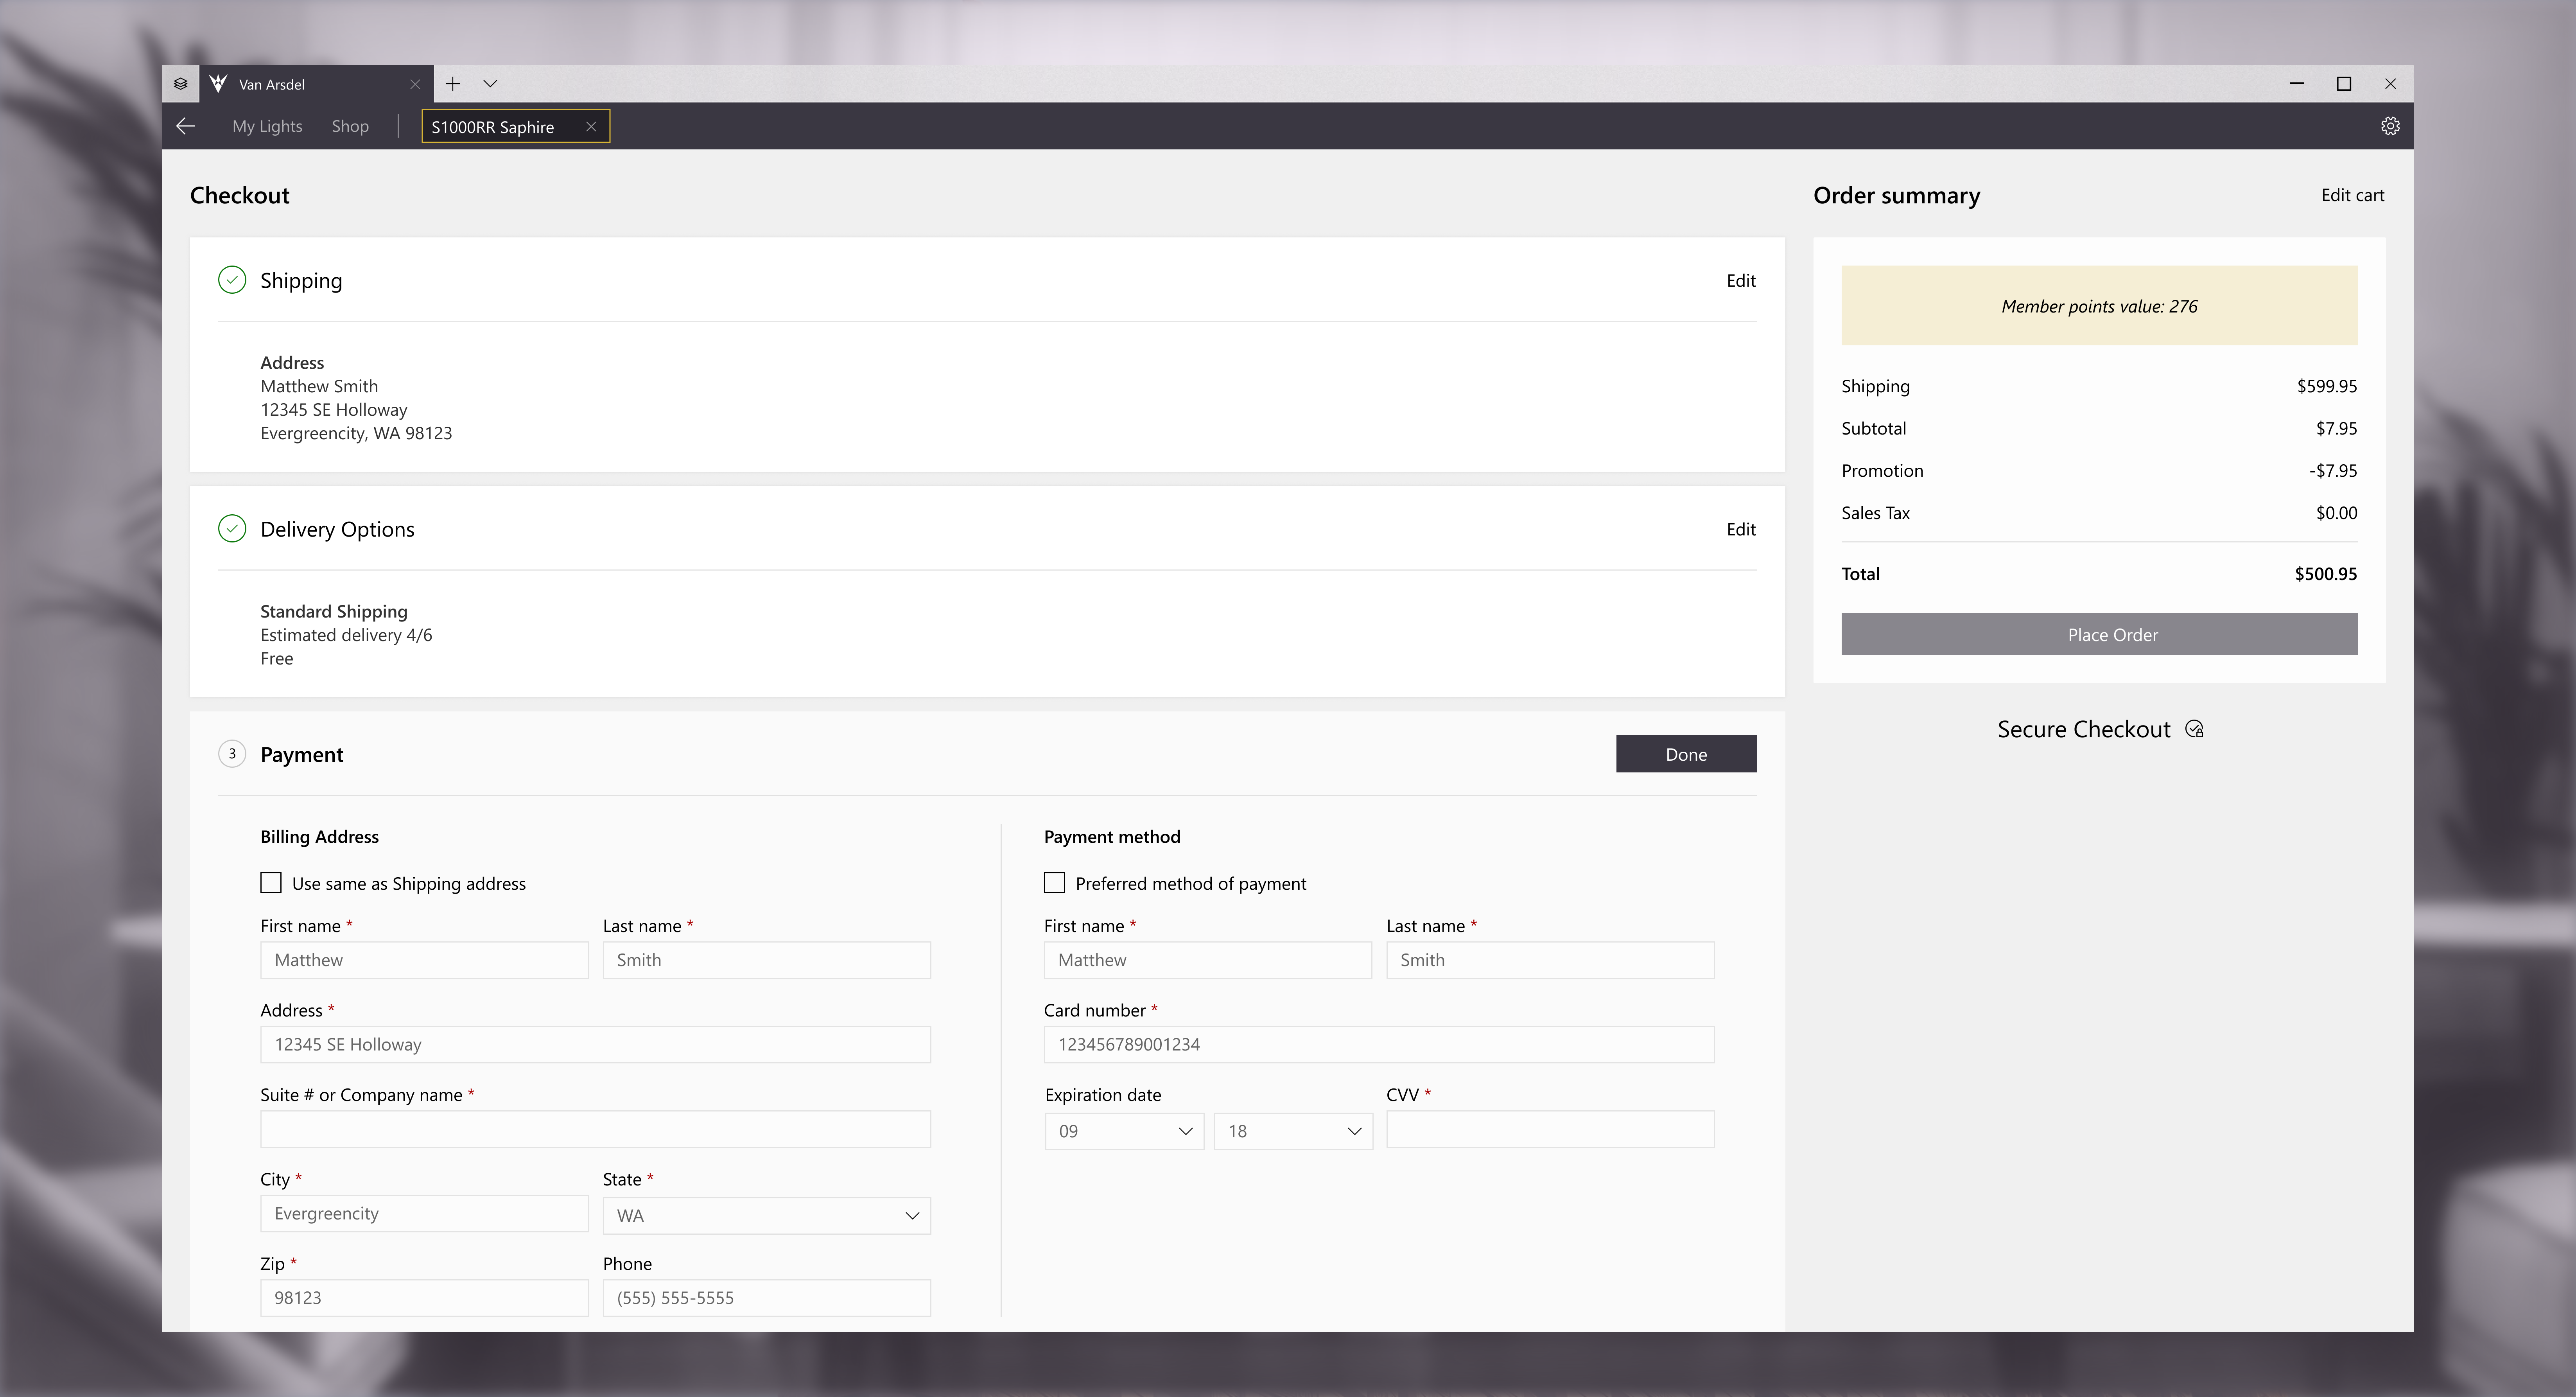Click the Payment step 3 circle
Screen dimensions: 2576x1397
point(232,754)
